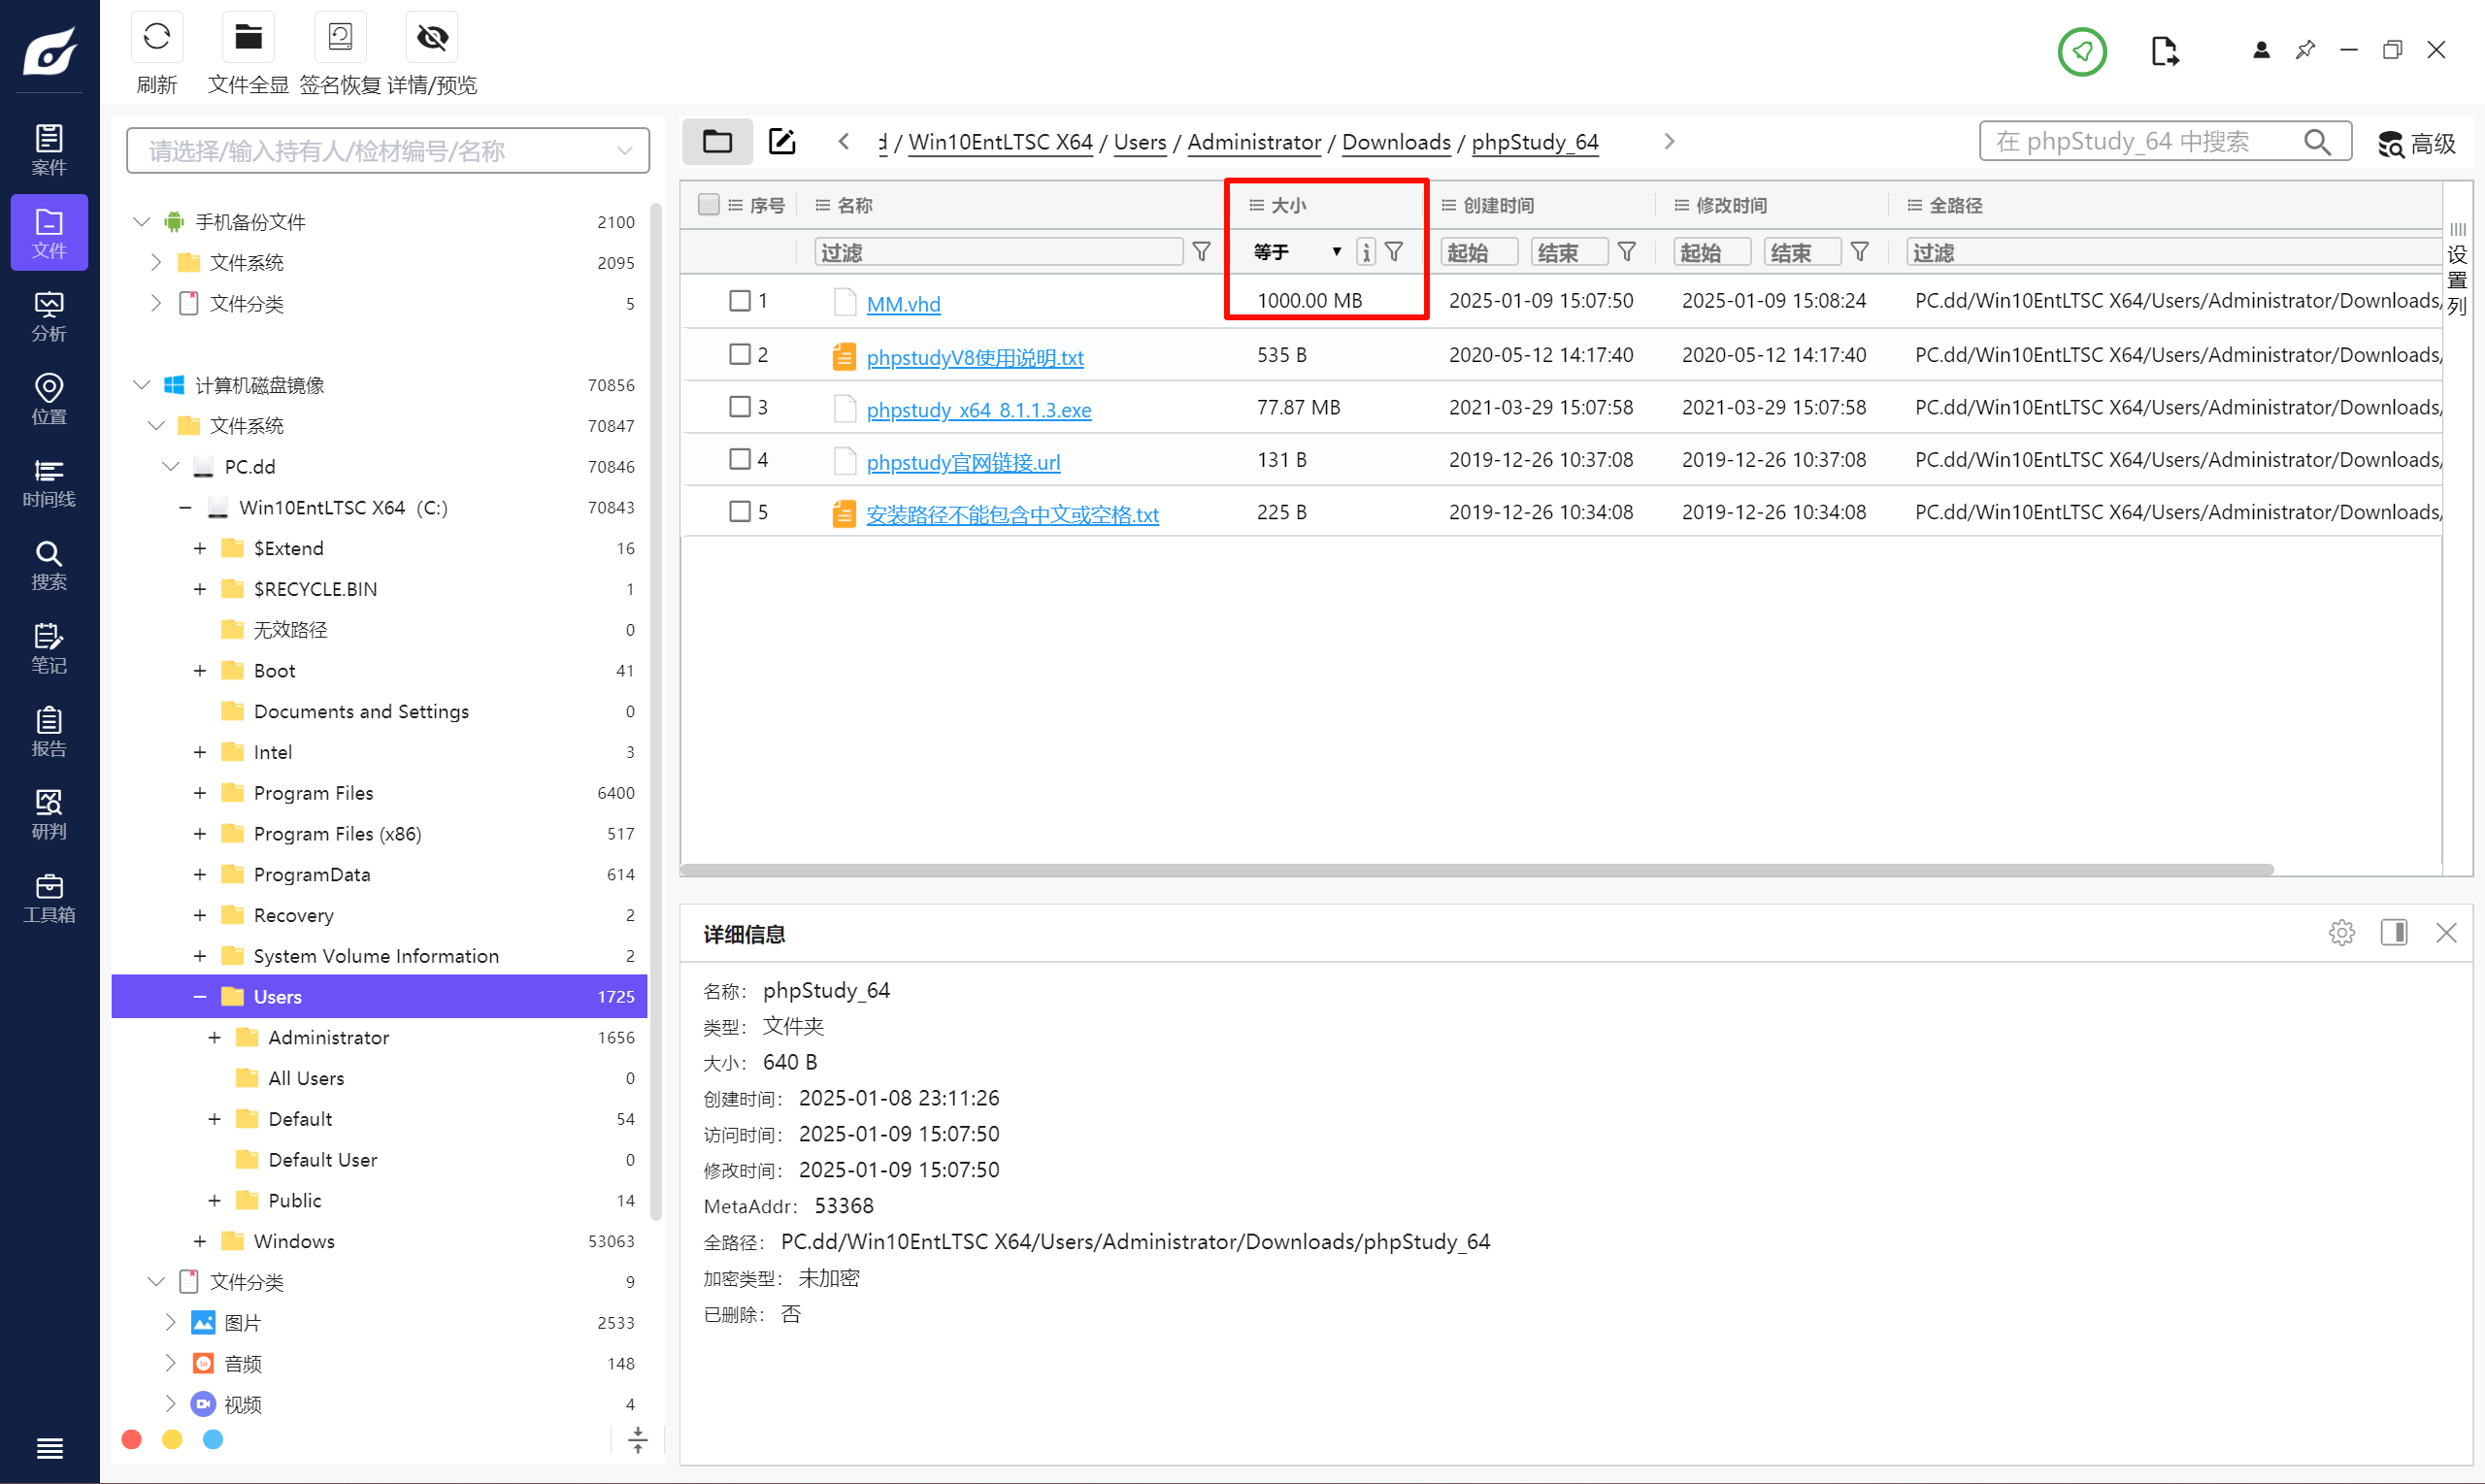Open the 研判 sidebar section

(49, 814)
